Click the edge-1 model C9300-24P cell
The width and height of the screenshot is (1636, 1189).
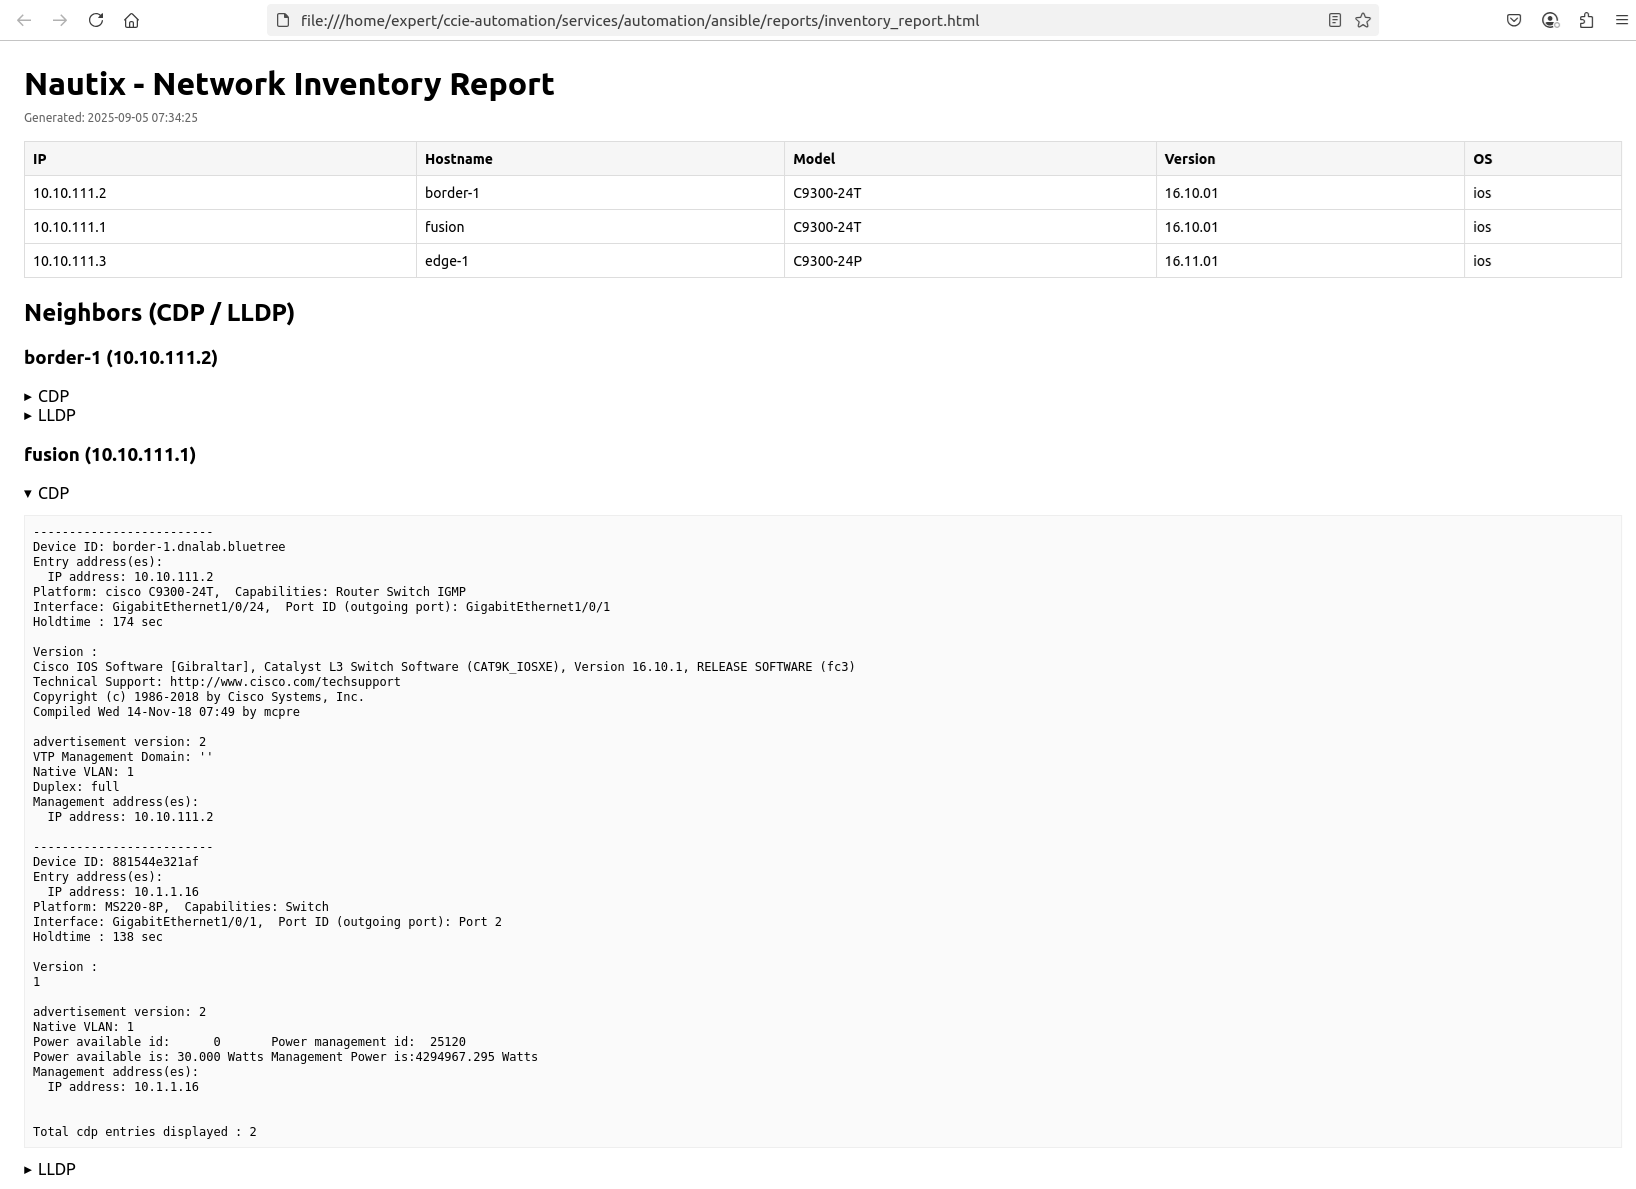coord(827,261)
